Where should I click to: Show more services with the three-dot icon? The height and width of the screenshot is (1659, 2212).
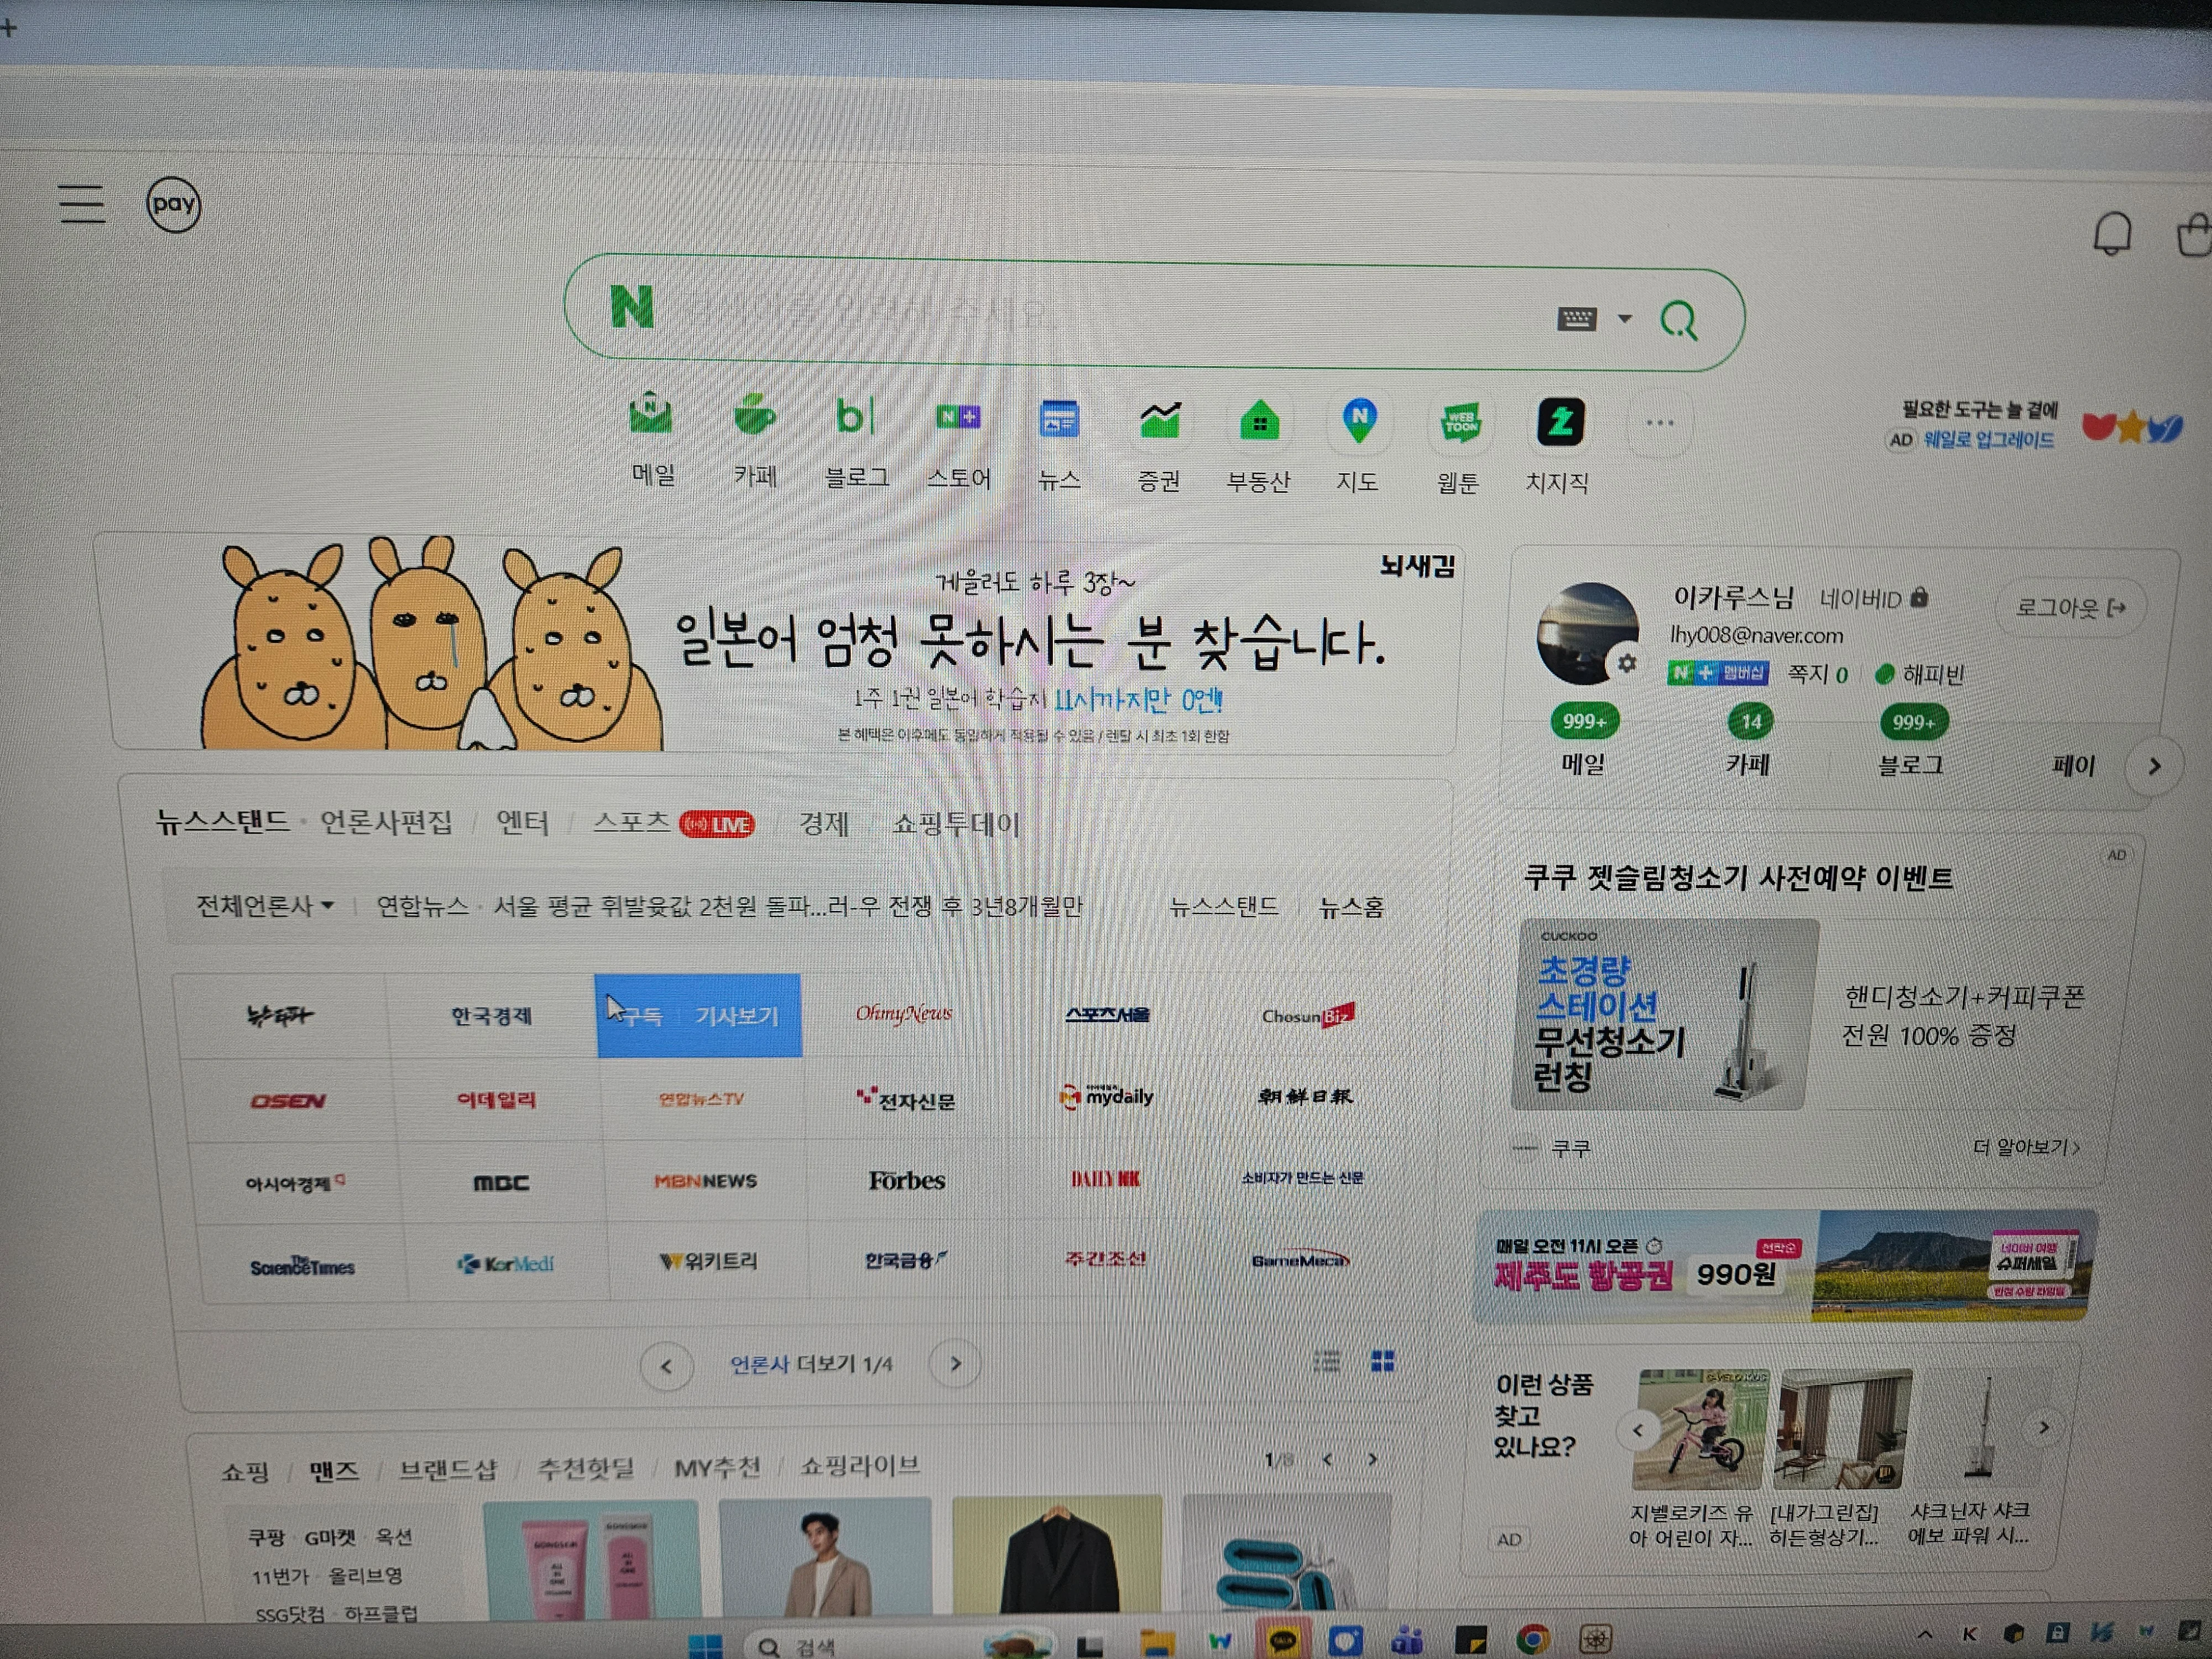tap(1659, 423)
